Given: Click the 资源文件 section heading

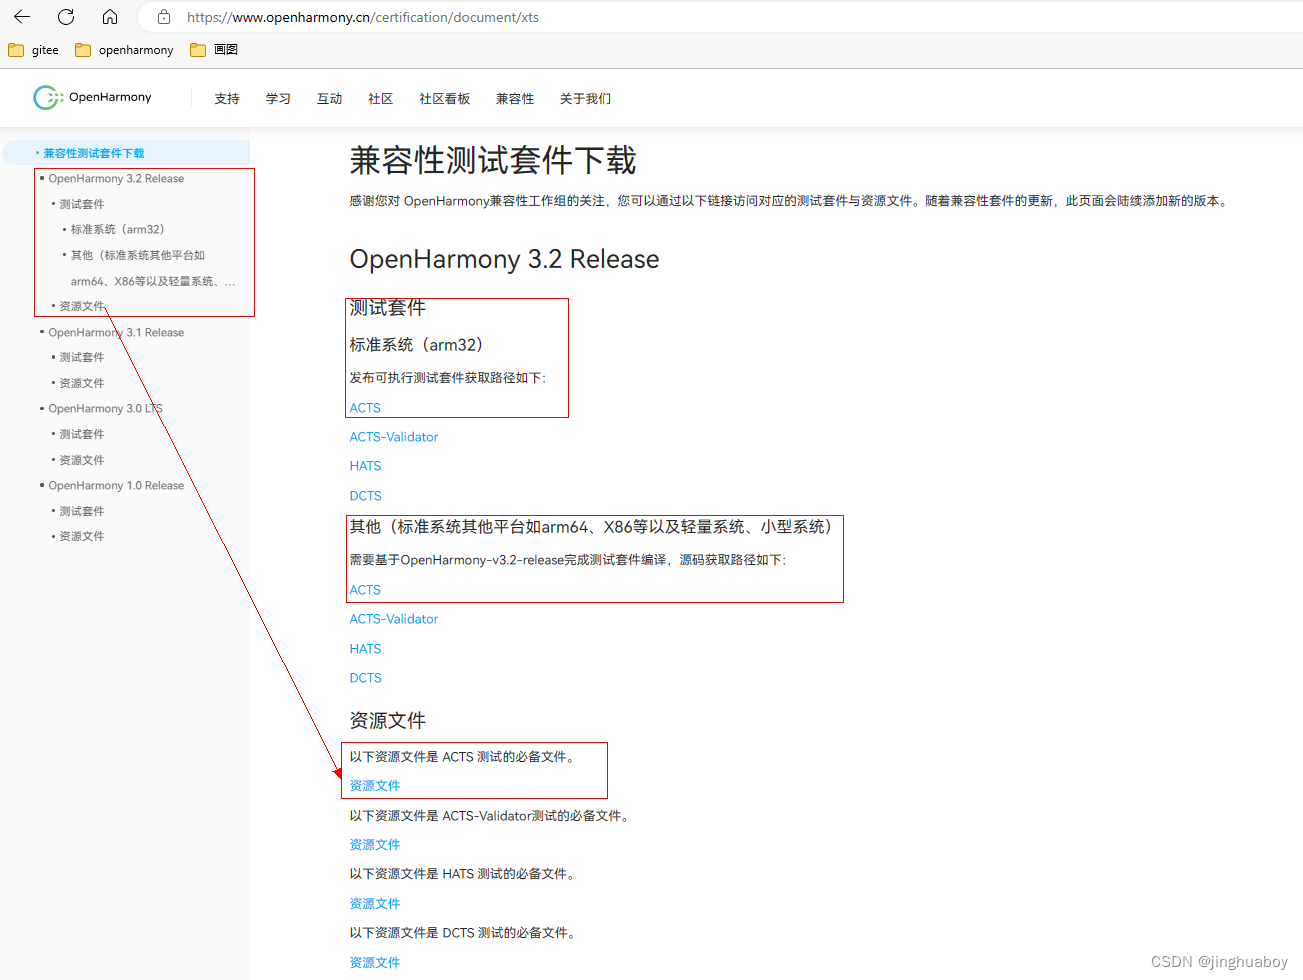Looking at the screenshot, I should point(387,720).
